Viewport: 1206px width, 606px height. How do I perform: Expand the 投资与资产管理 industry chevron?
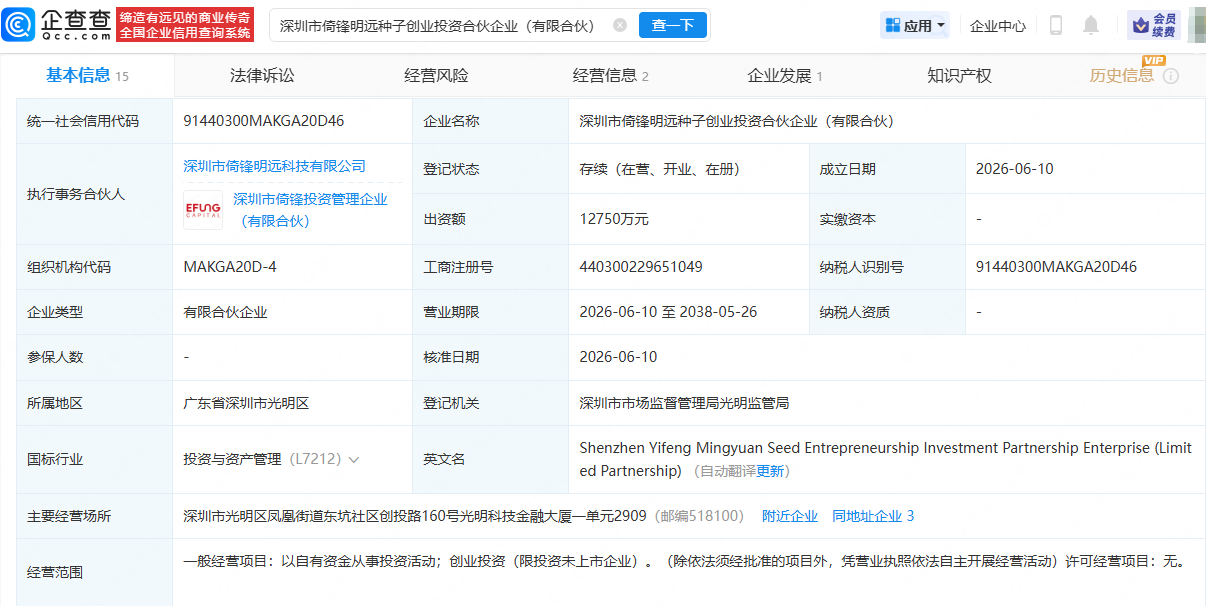pos(353,460)
